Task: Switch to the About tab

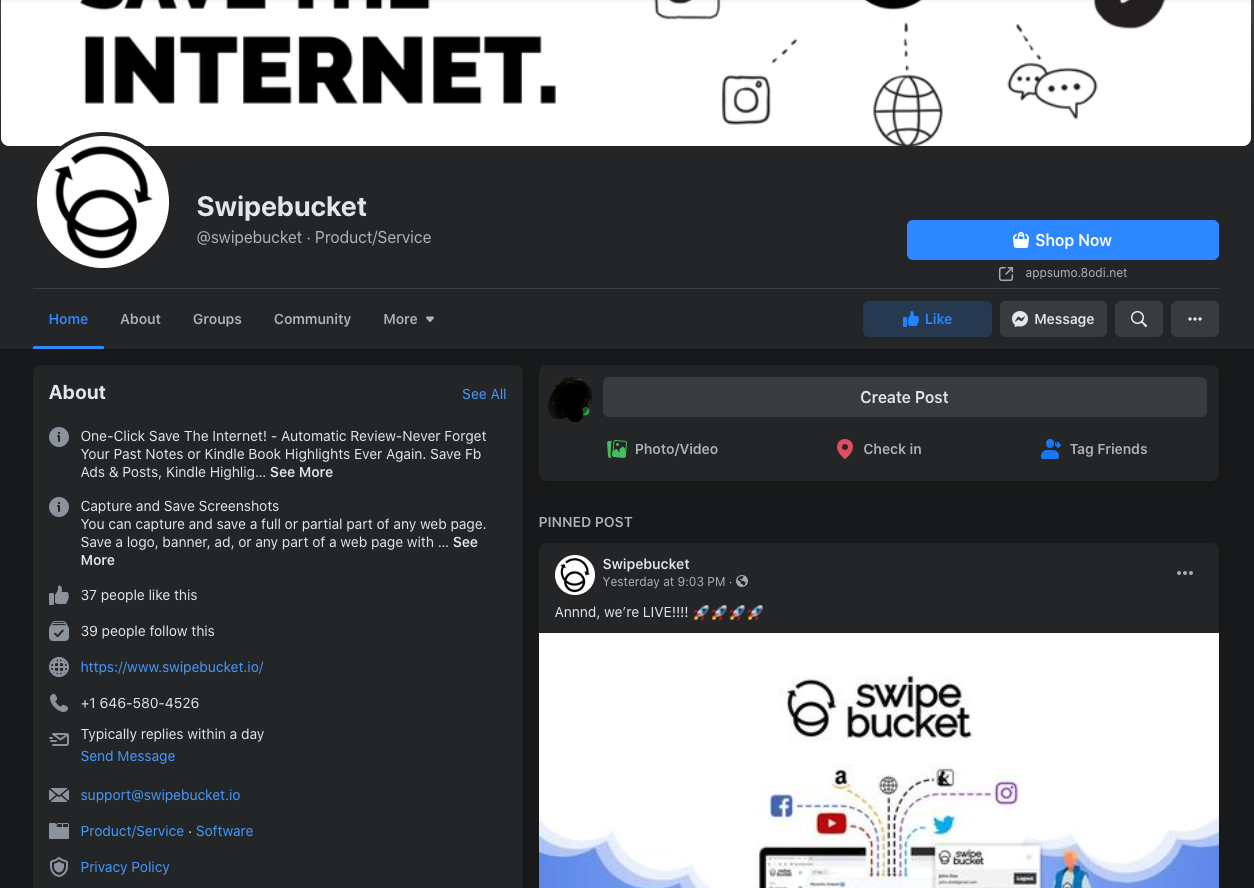Action: tap(140, 319)
